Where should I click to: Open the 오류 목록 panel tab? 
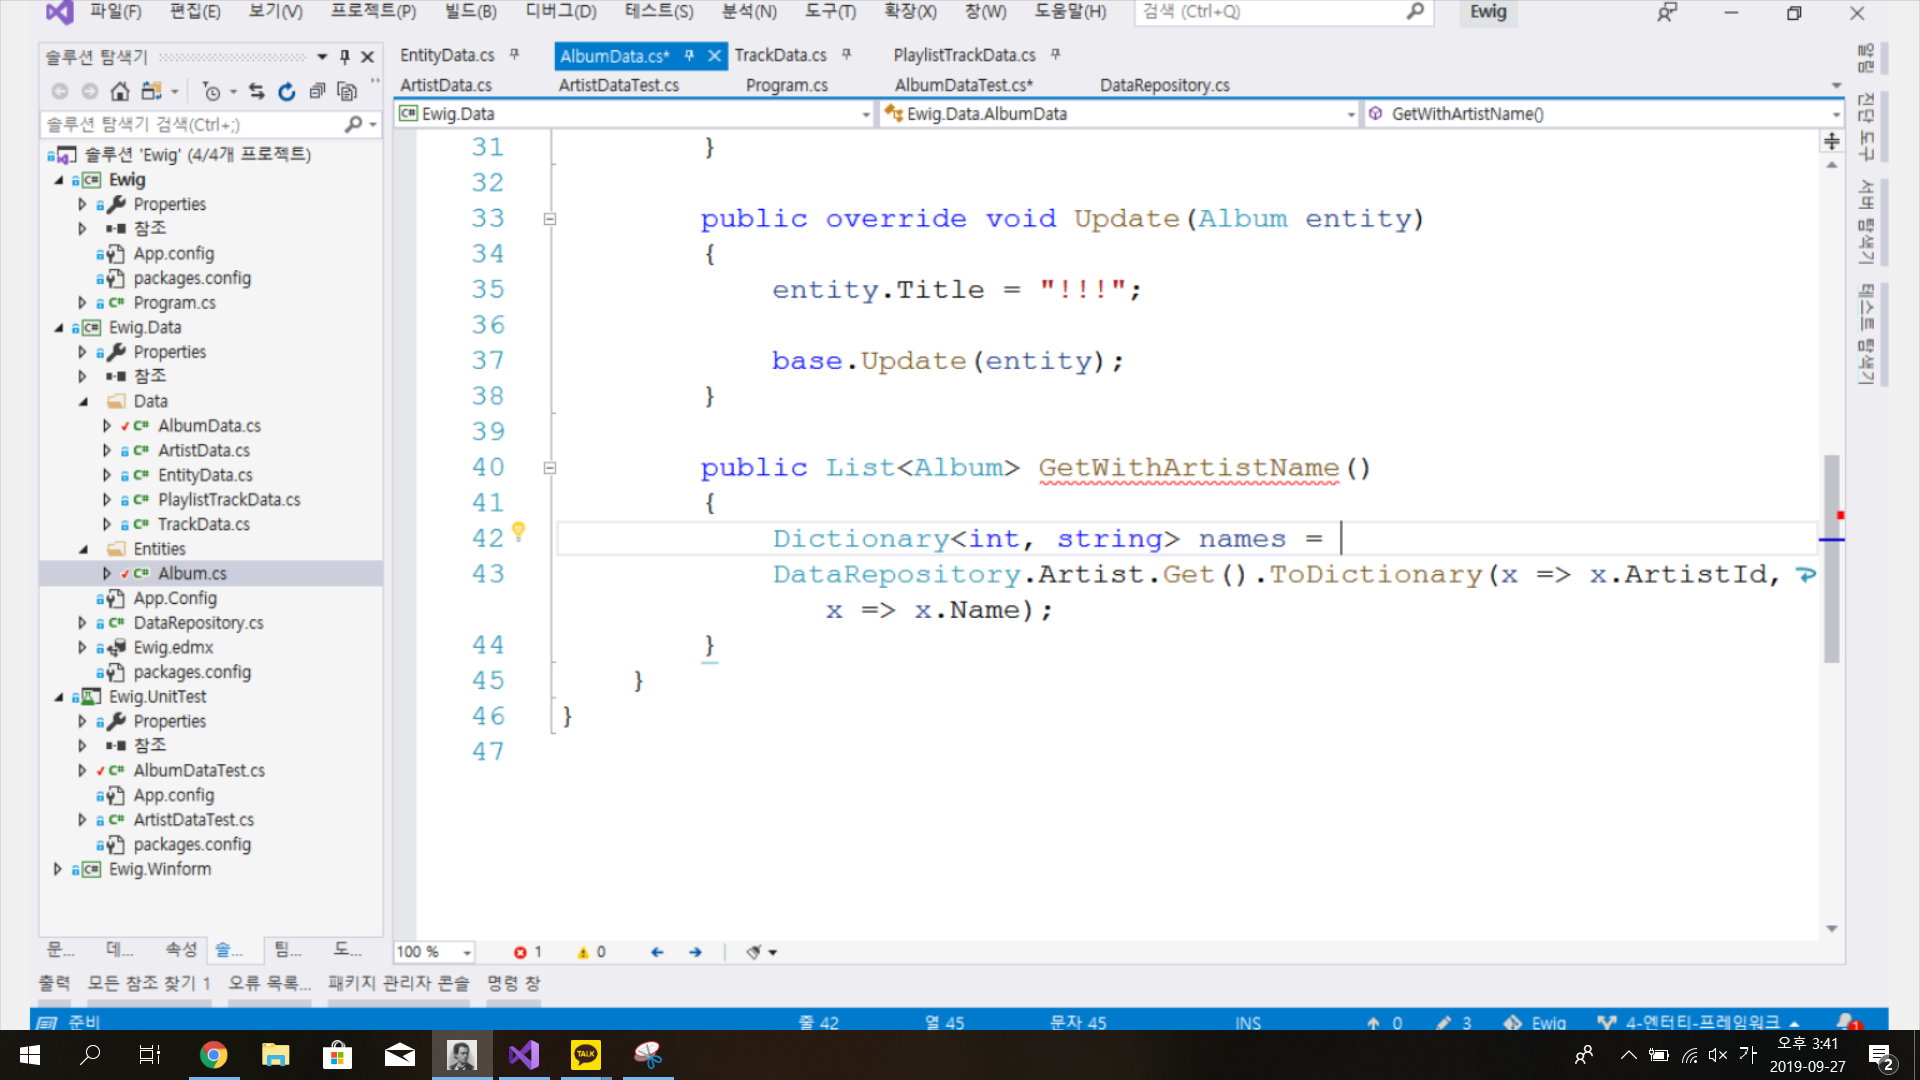[269, 983]
